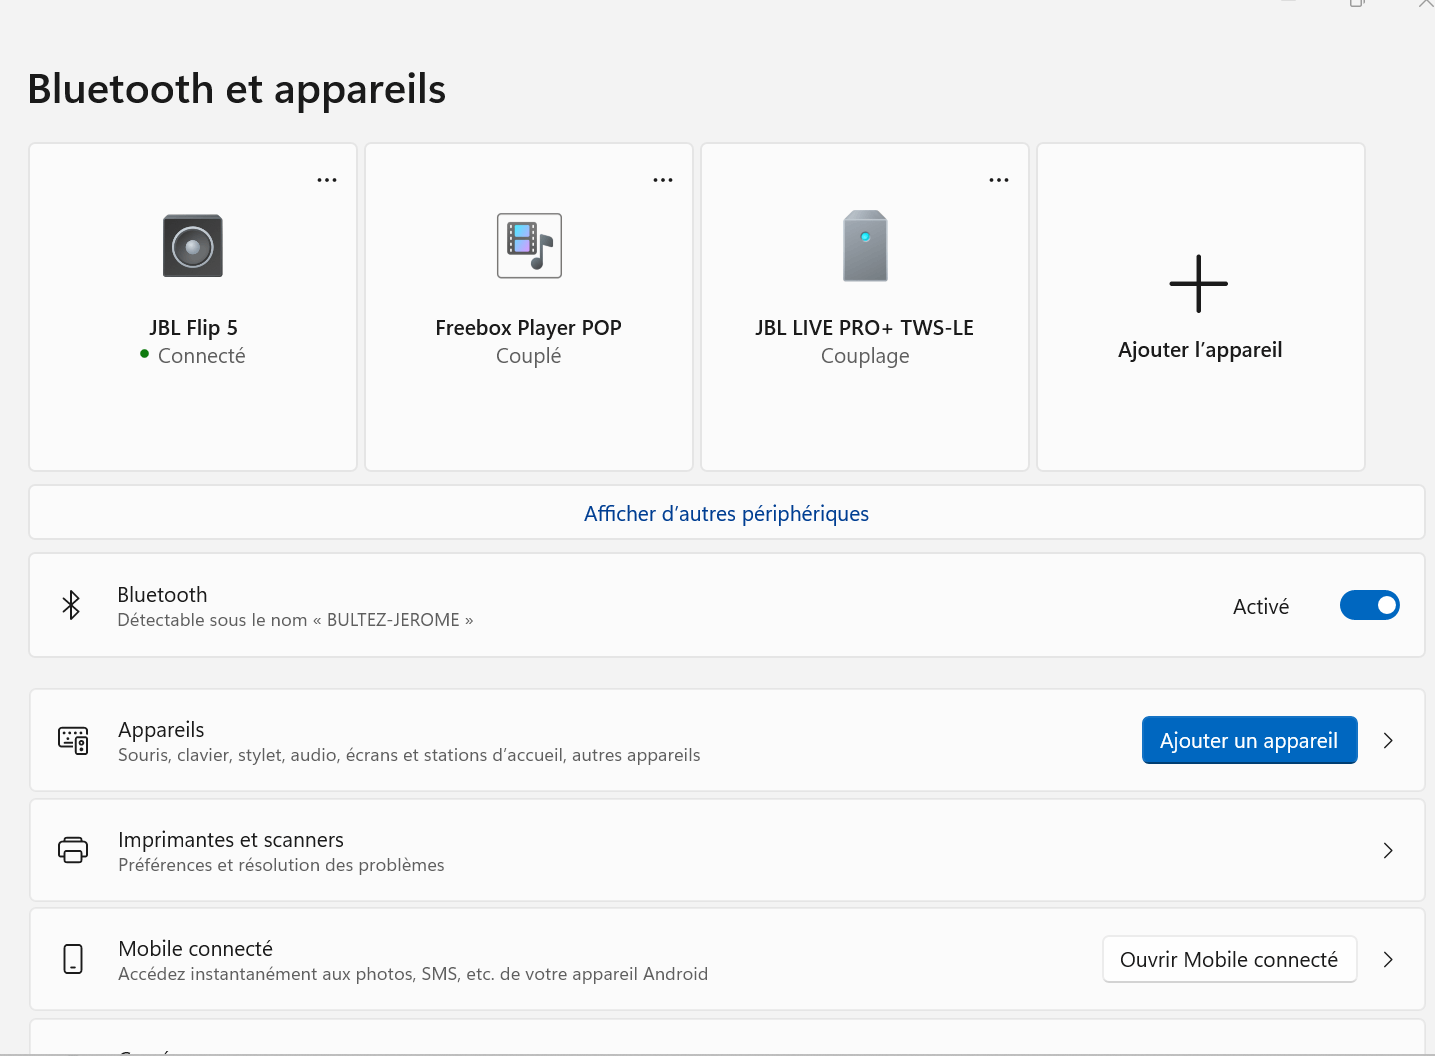1435x1056 pixels.
Task: Open more options for JBL Flip 5
Action: [327, 180]
